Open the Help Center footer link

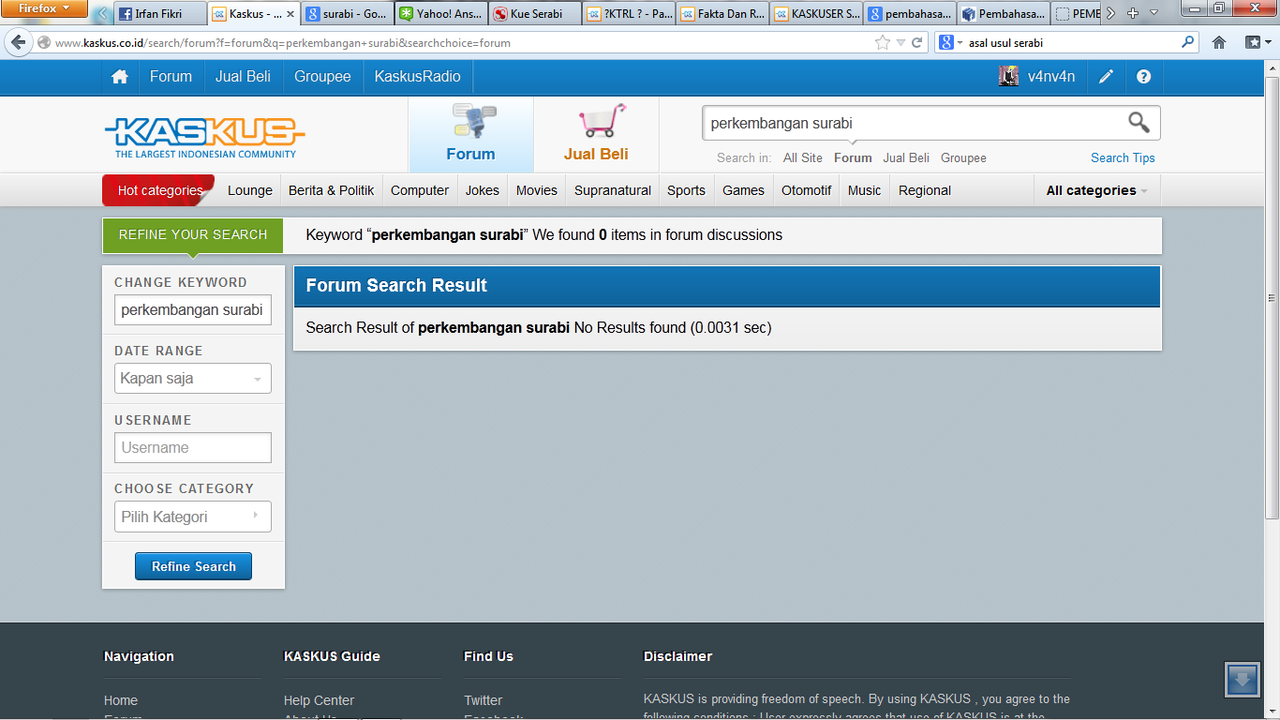coord(319,700)
